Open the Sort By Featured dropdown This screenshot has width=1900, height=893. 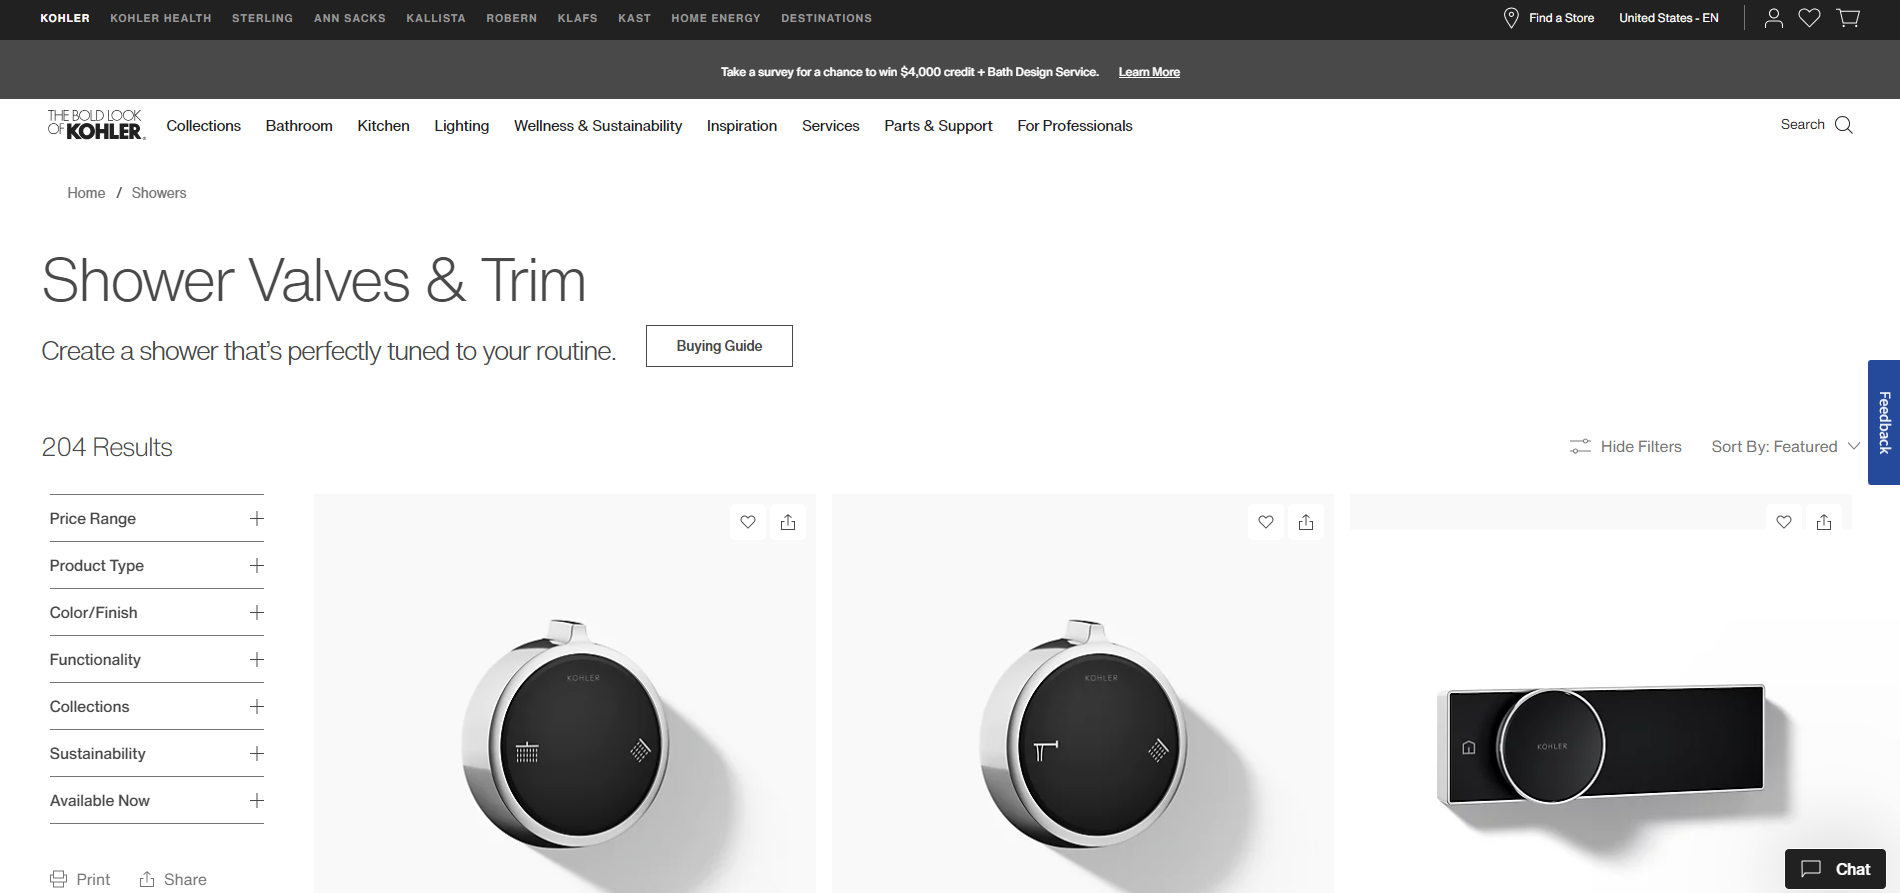click(x=1785, y=447)
